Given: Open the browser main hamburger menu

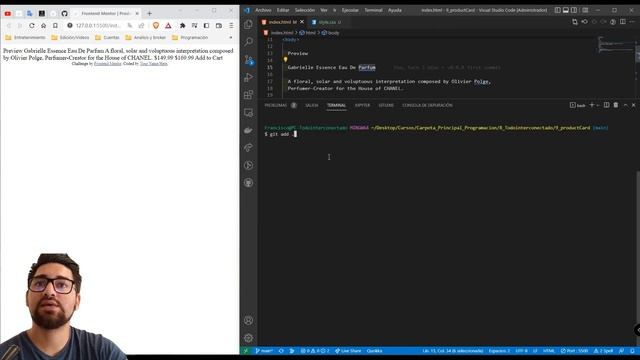Looking at the screenshot, I should tap(231, 25).
